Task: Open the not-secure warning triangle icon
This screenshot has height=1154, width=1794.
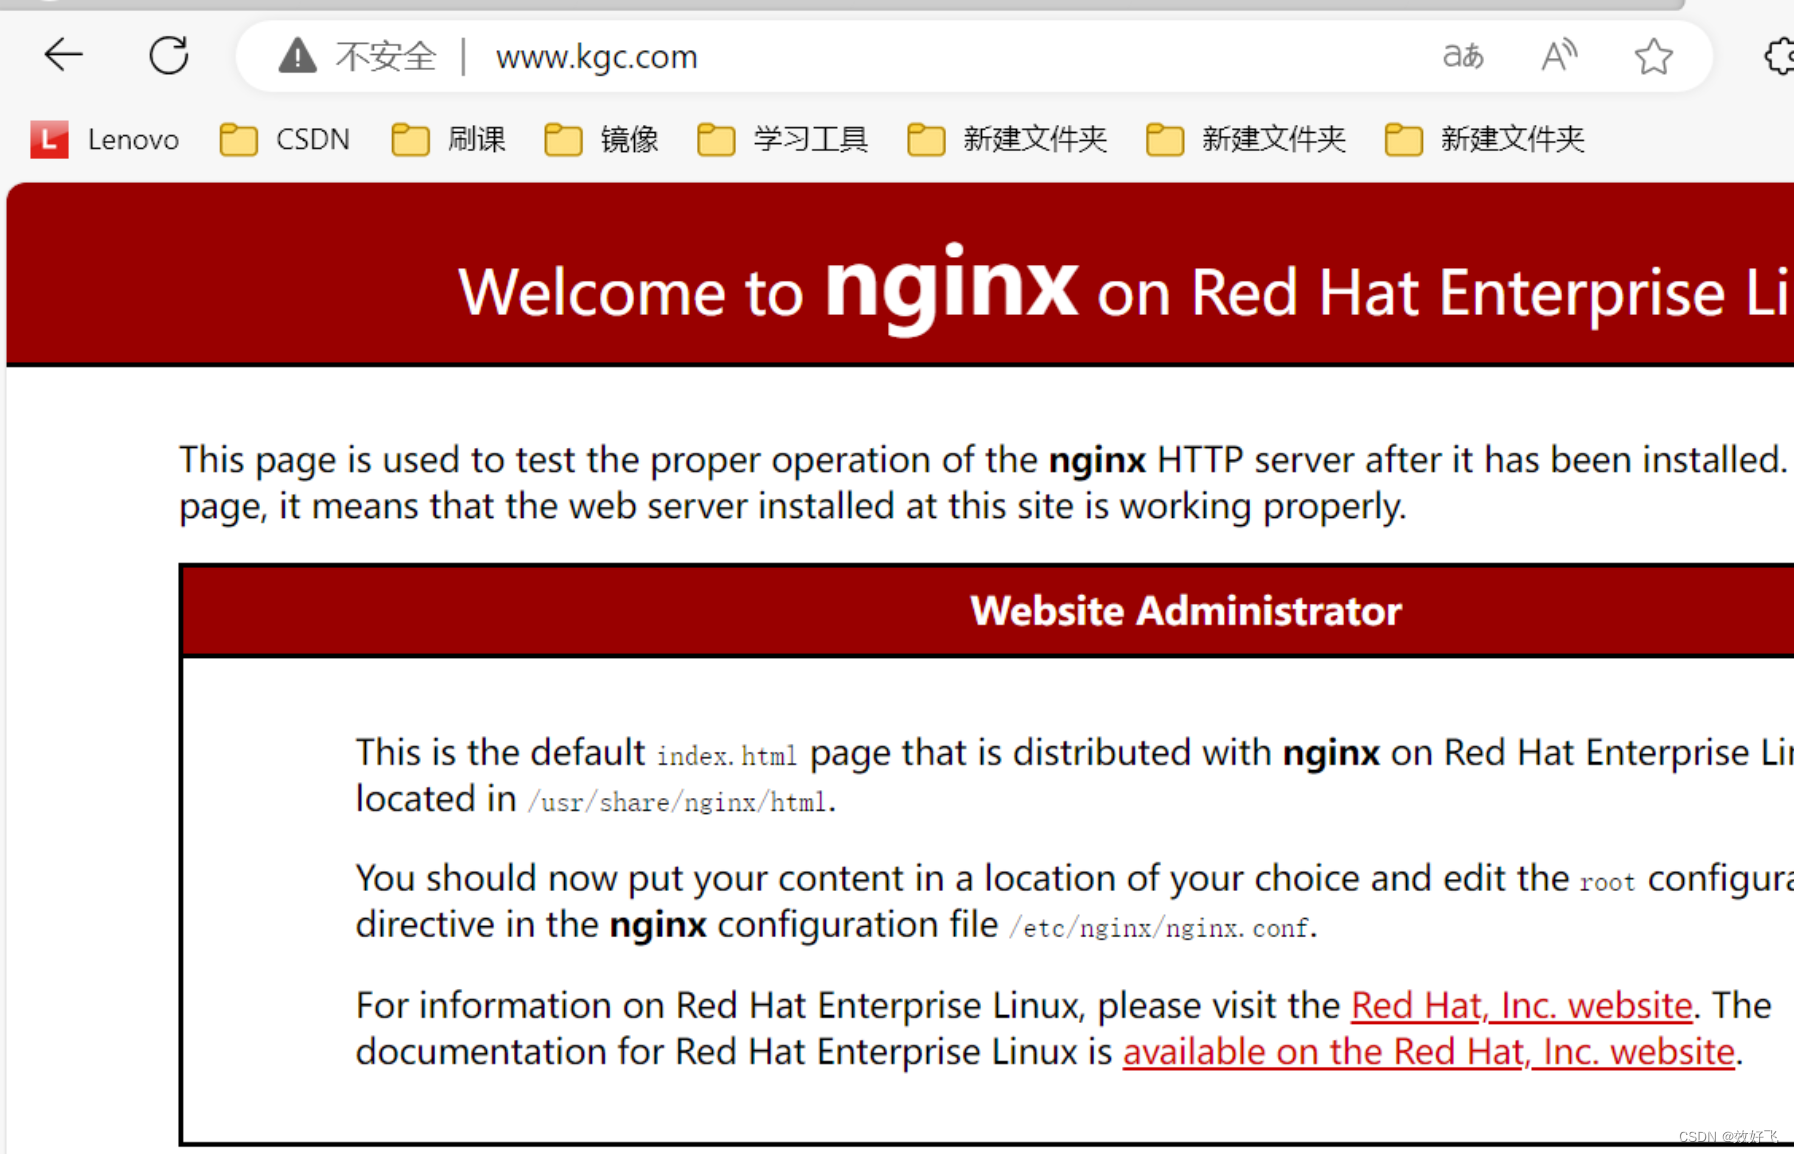Action: click(297, 56)
